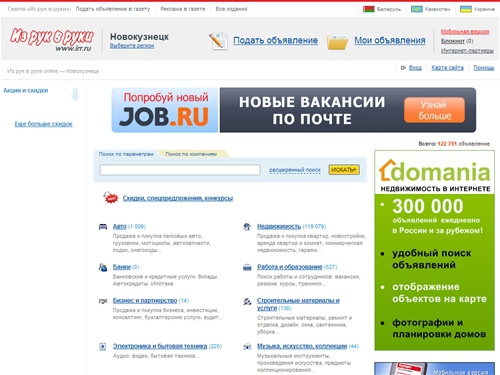Click the folder icon beside Мои объявления
The width and height of the screenshot is (500, 375).
point(337,42)
